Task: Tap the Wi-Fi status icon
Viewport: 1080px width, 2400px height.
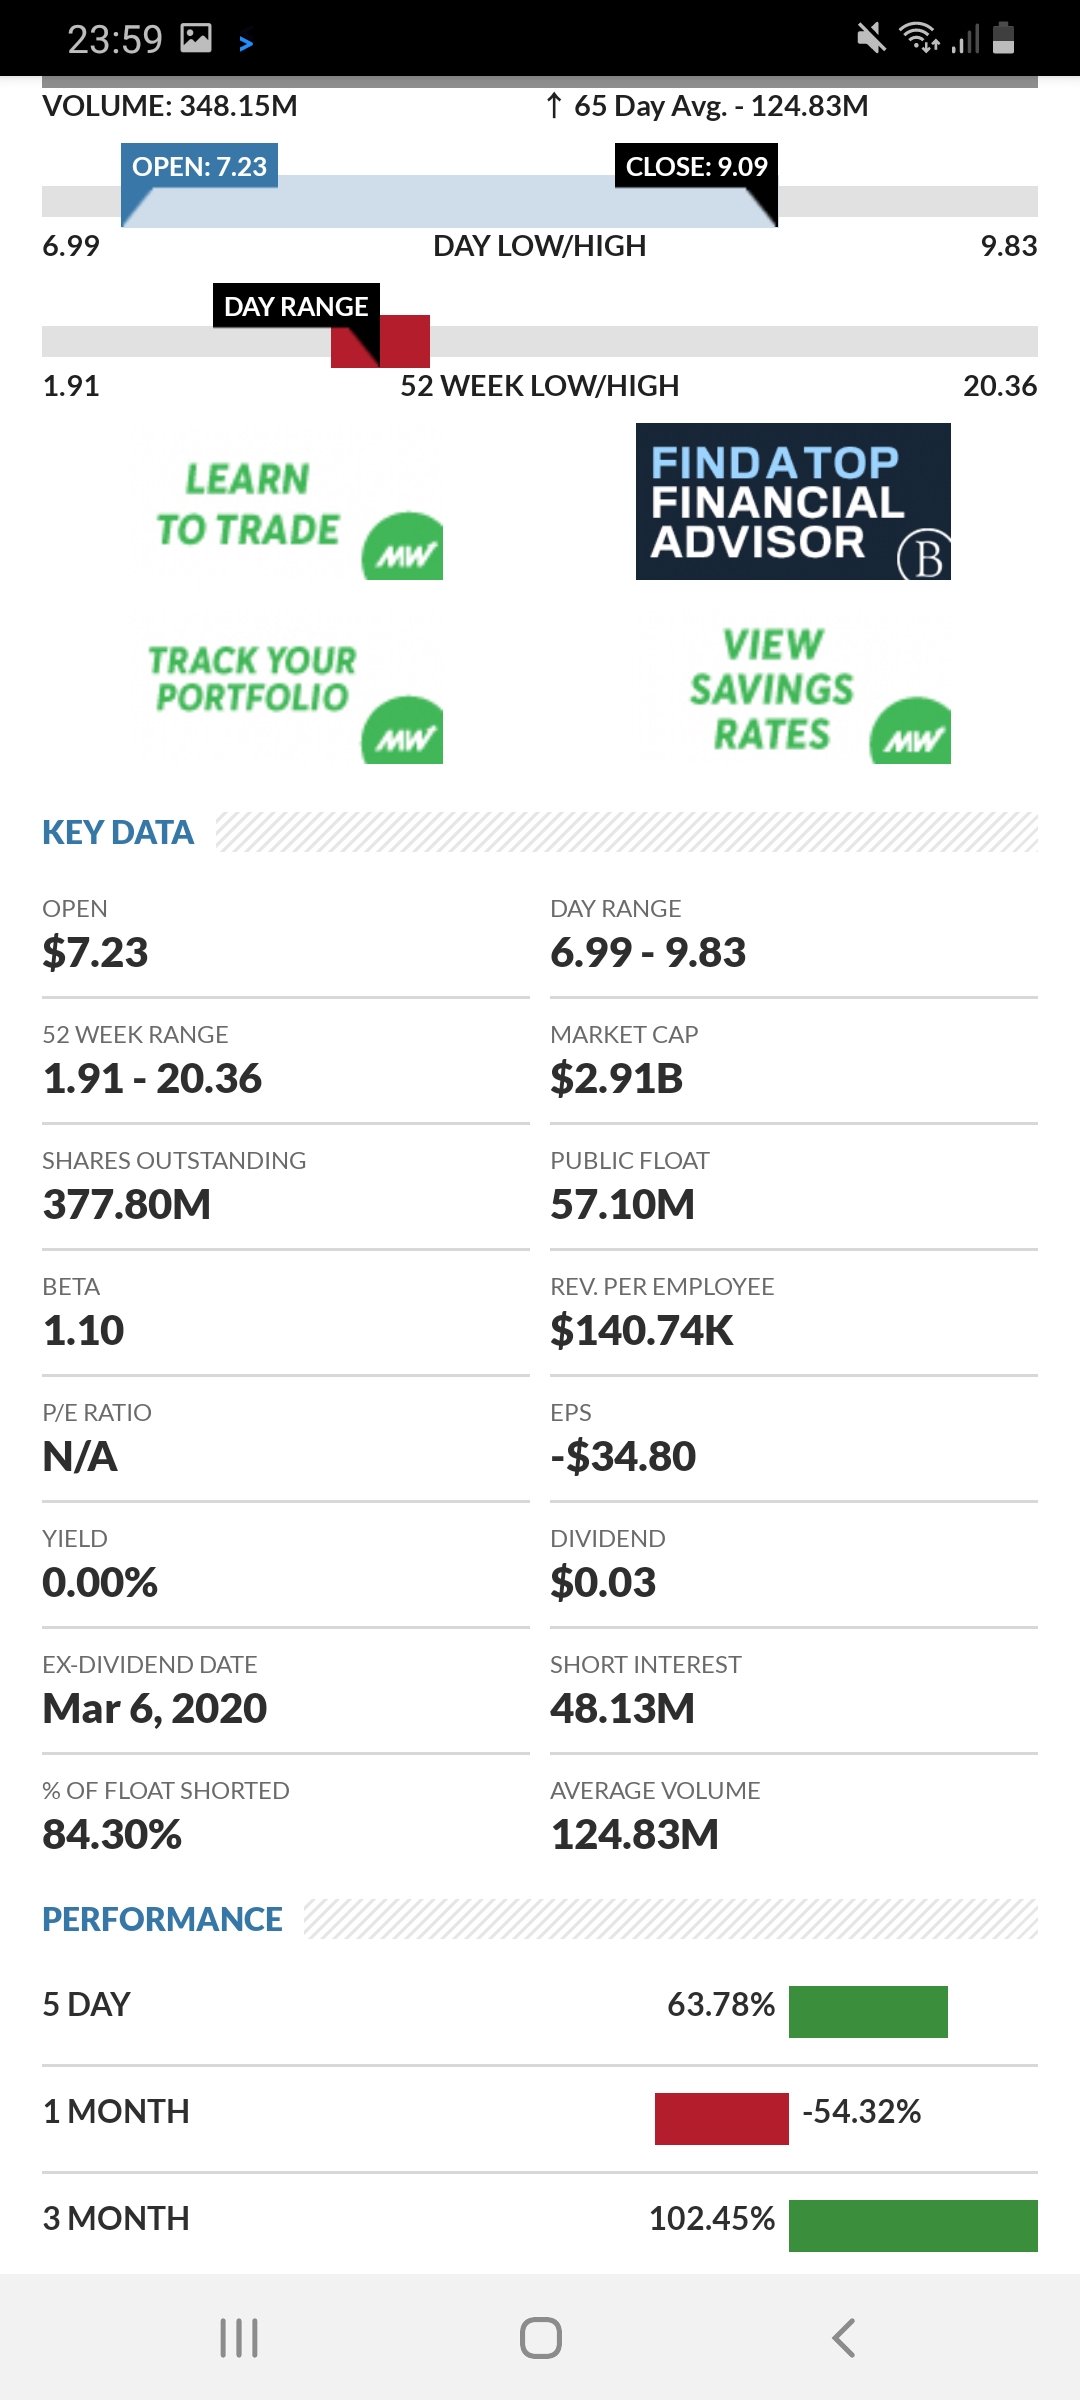Action: (x=918, y=38)
